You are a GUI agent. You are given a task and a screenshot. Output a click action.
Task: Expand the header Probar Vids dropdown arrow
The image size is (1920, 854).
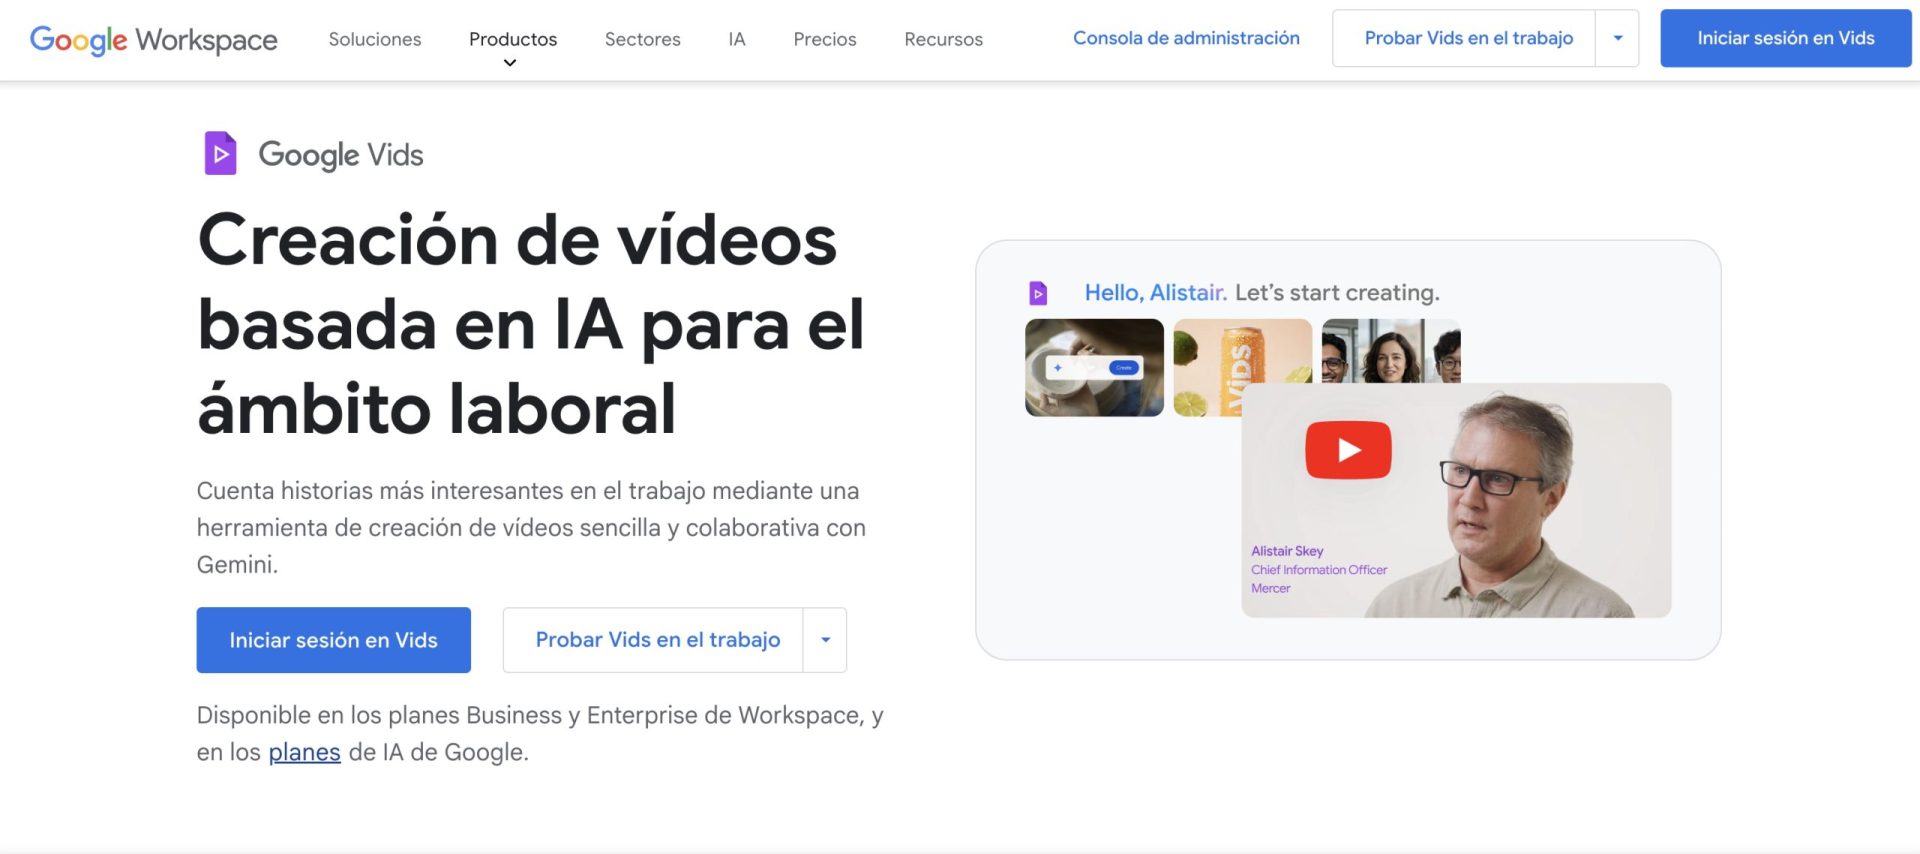(1617, 38)
